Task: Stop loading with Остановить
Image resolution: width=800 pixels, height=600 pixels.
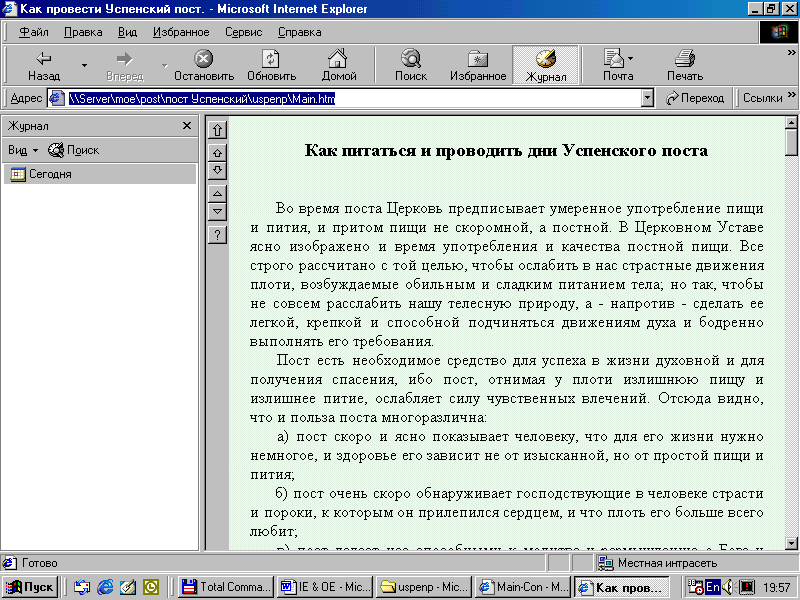Action: click(204, 65)
